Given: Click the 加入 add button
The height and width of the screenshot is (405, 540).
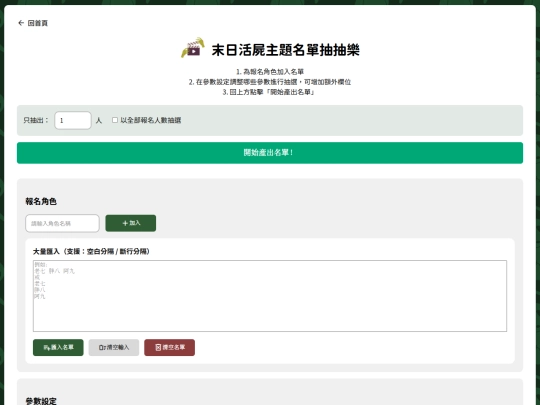Looking at the screenshot, I should click(131, 223).
